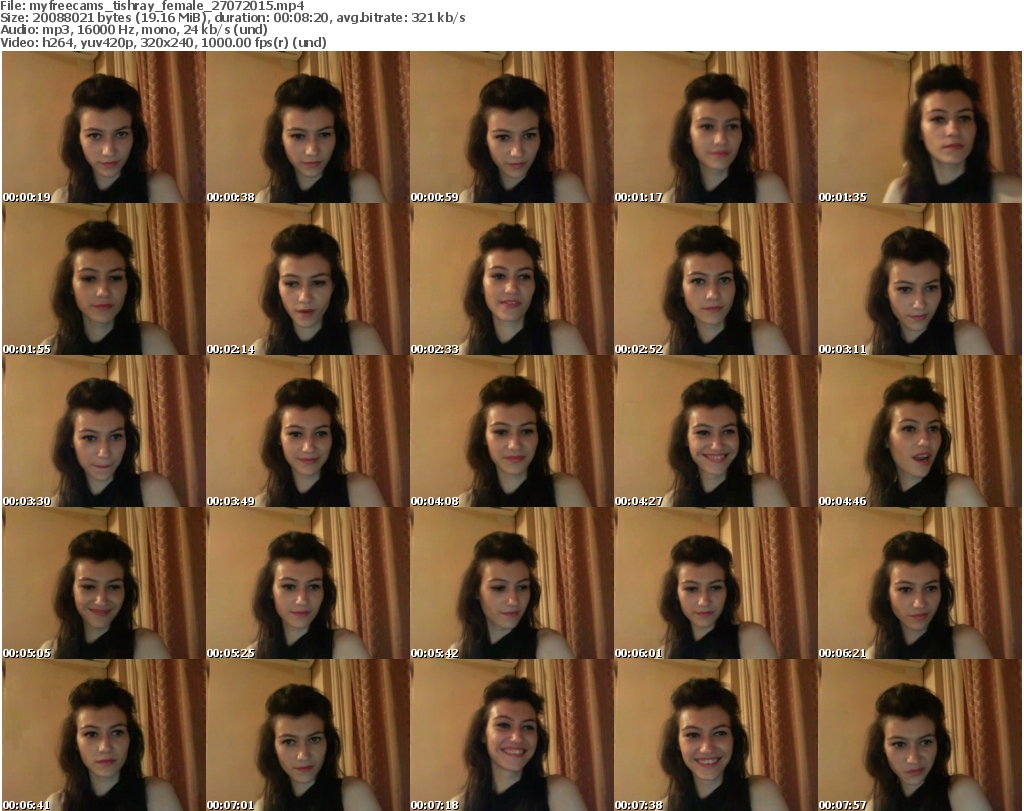The width and height of the screenshot is (1024, 811).
Task: Click the '20088021 bytes (19.16 MiB)' size text
Action: tap(119, 18)
